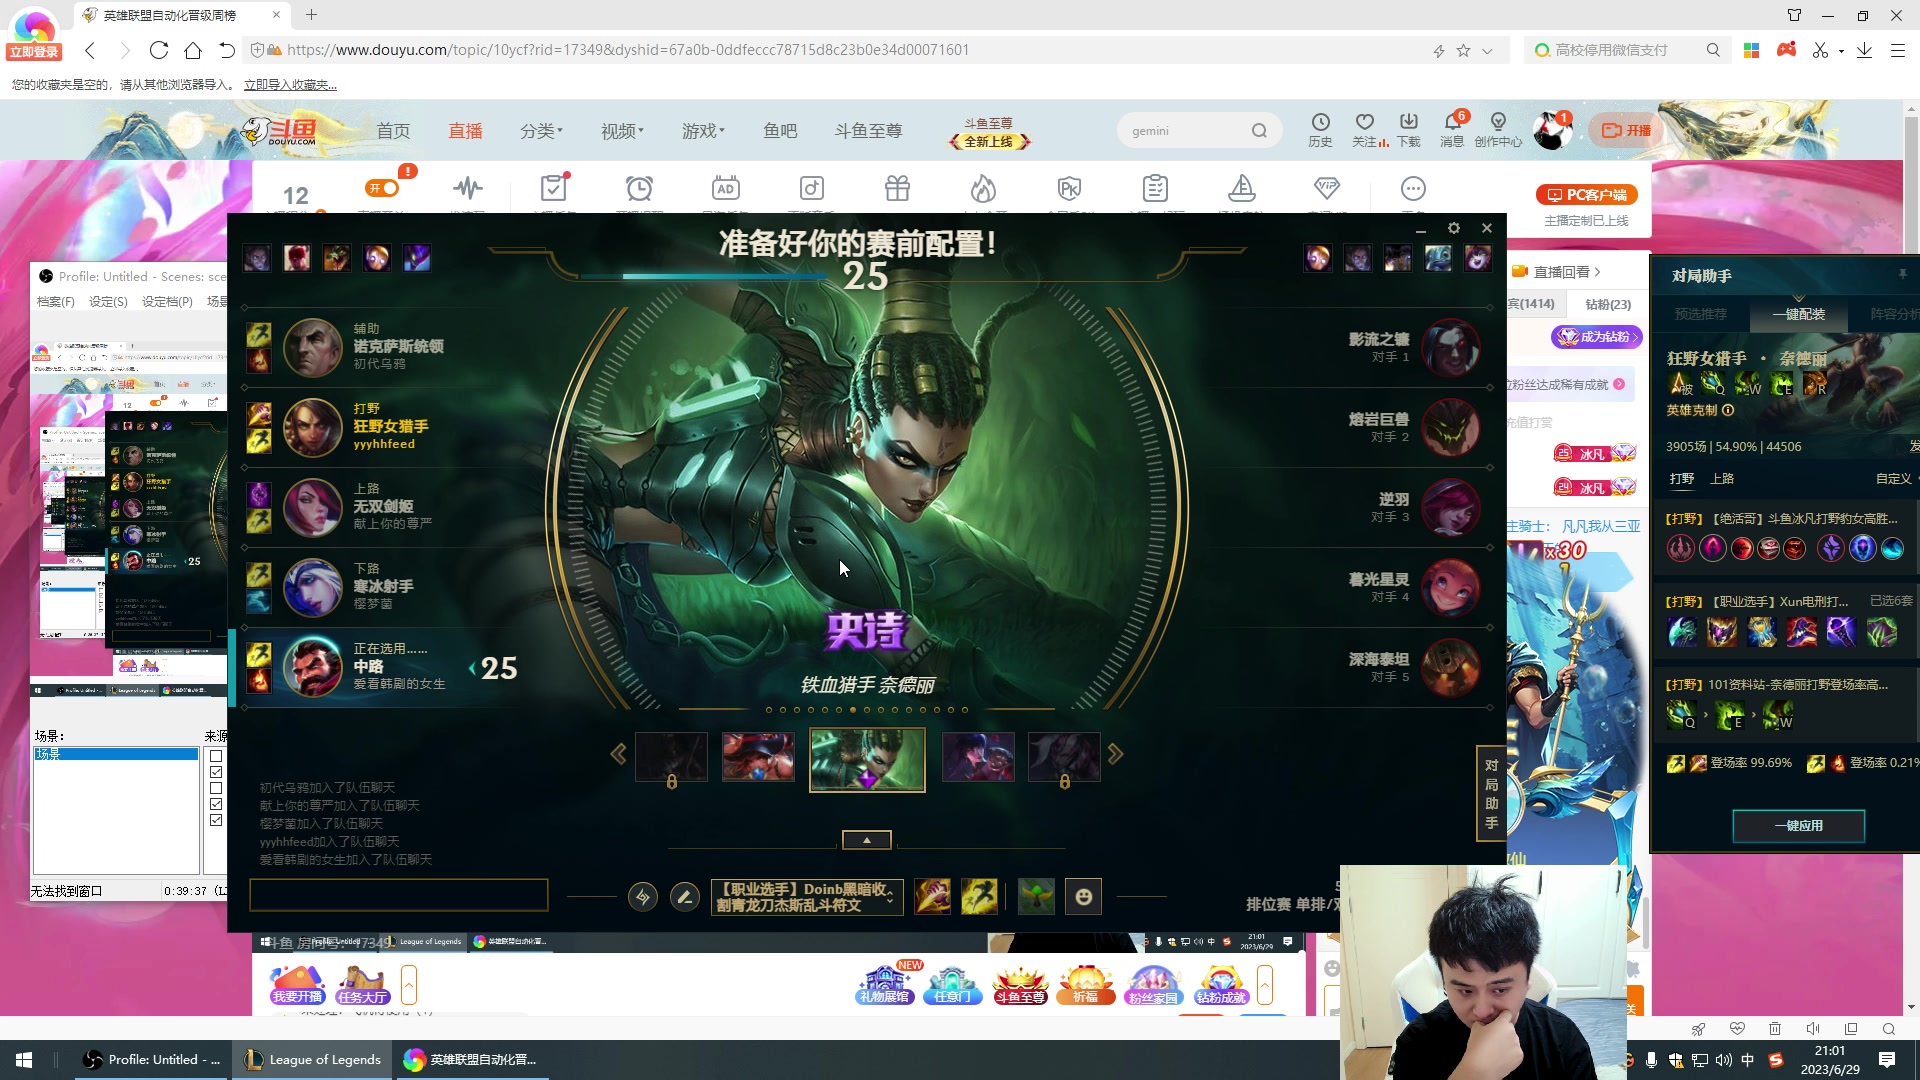Expand the browser address bar dropdown arrow
The image size is (1920, 1080).
(1487, 51)
